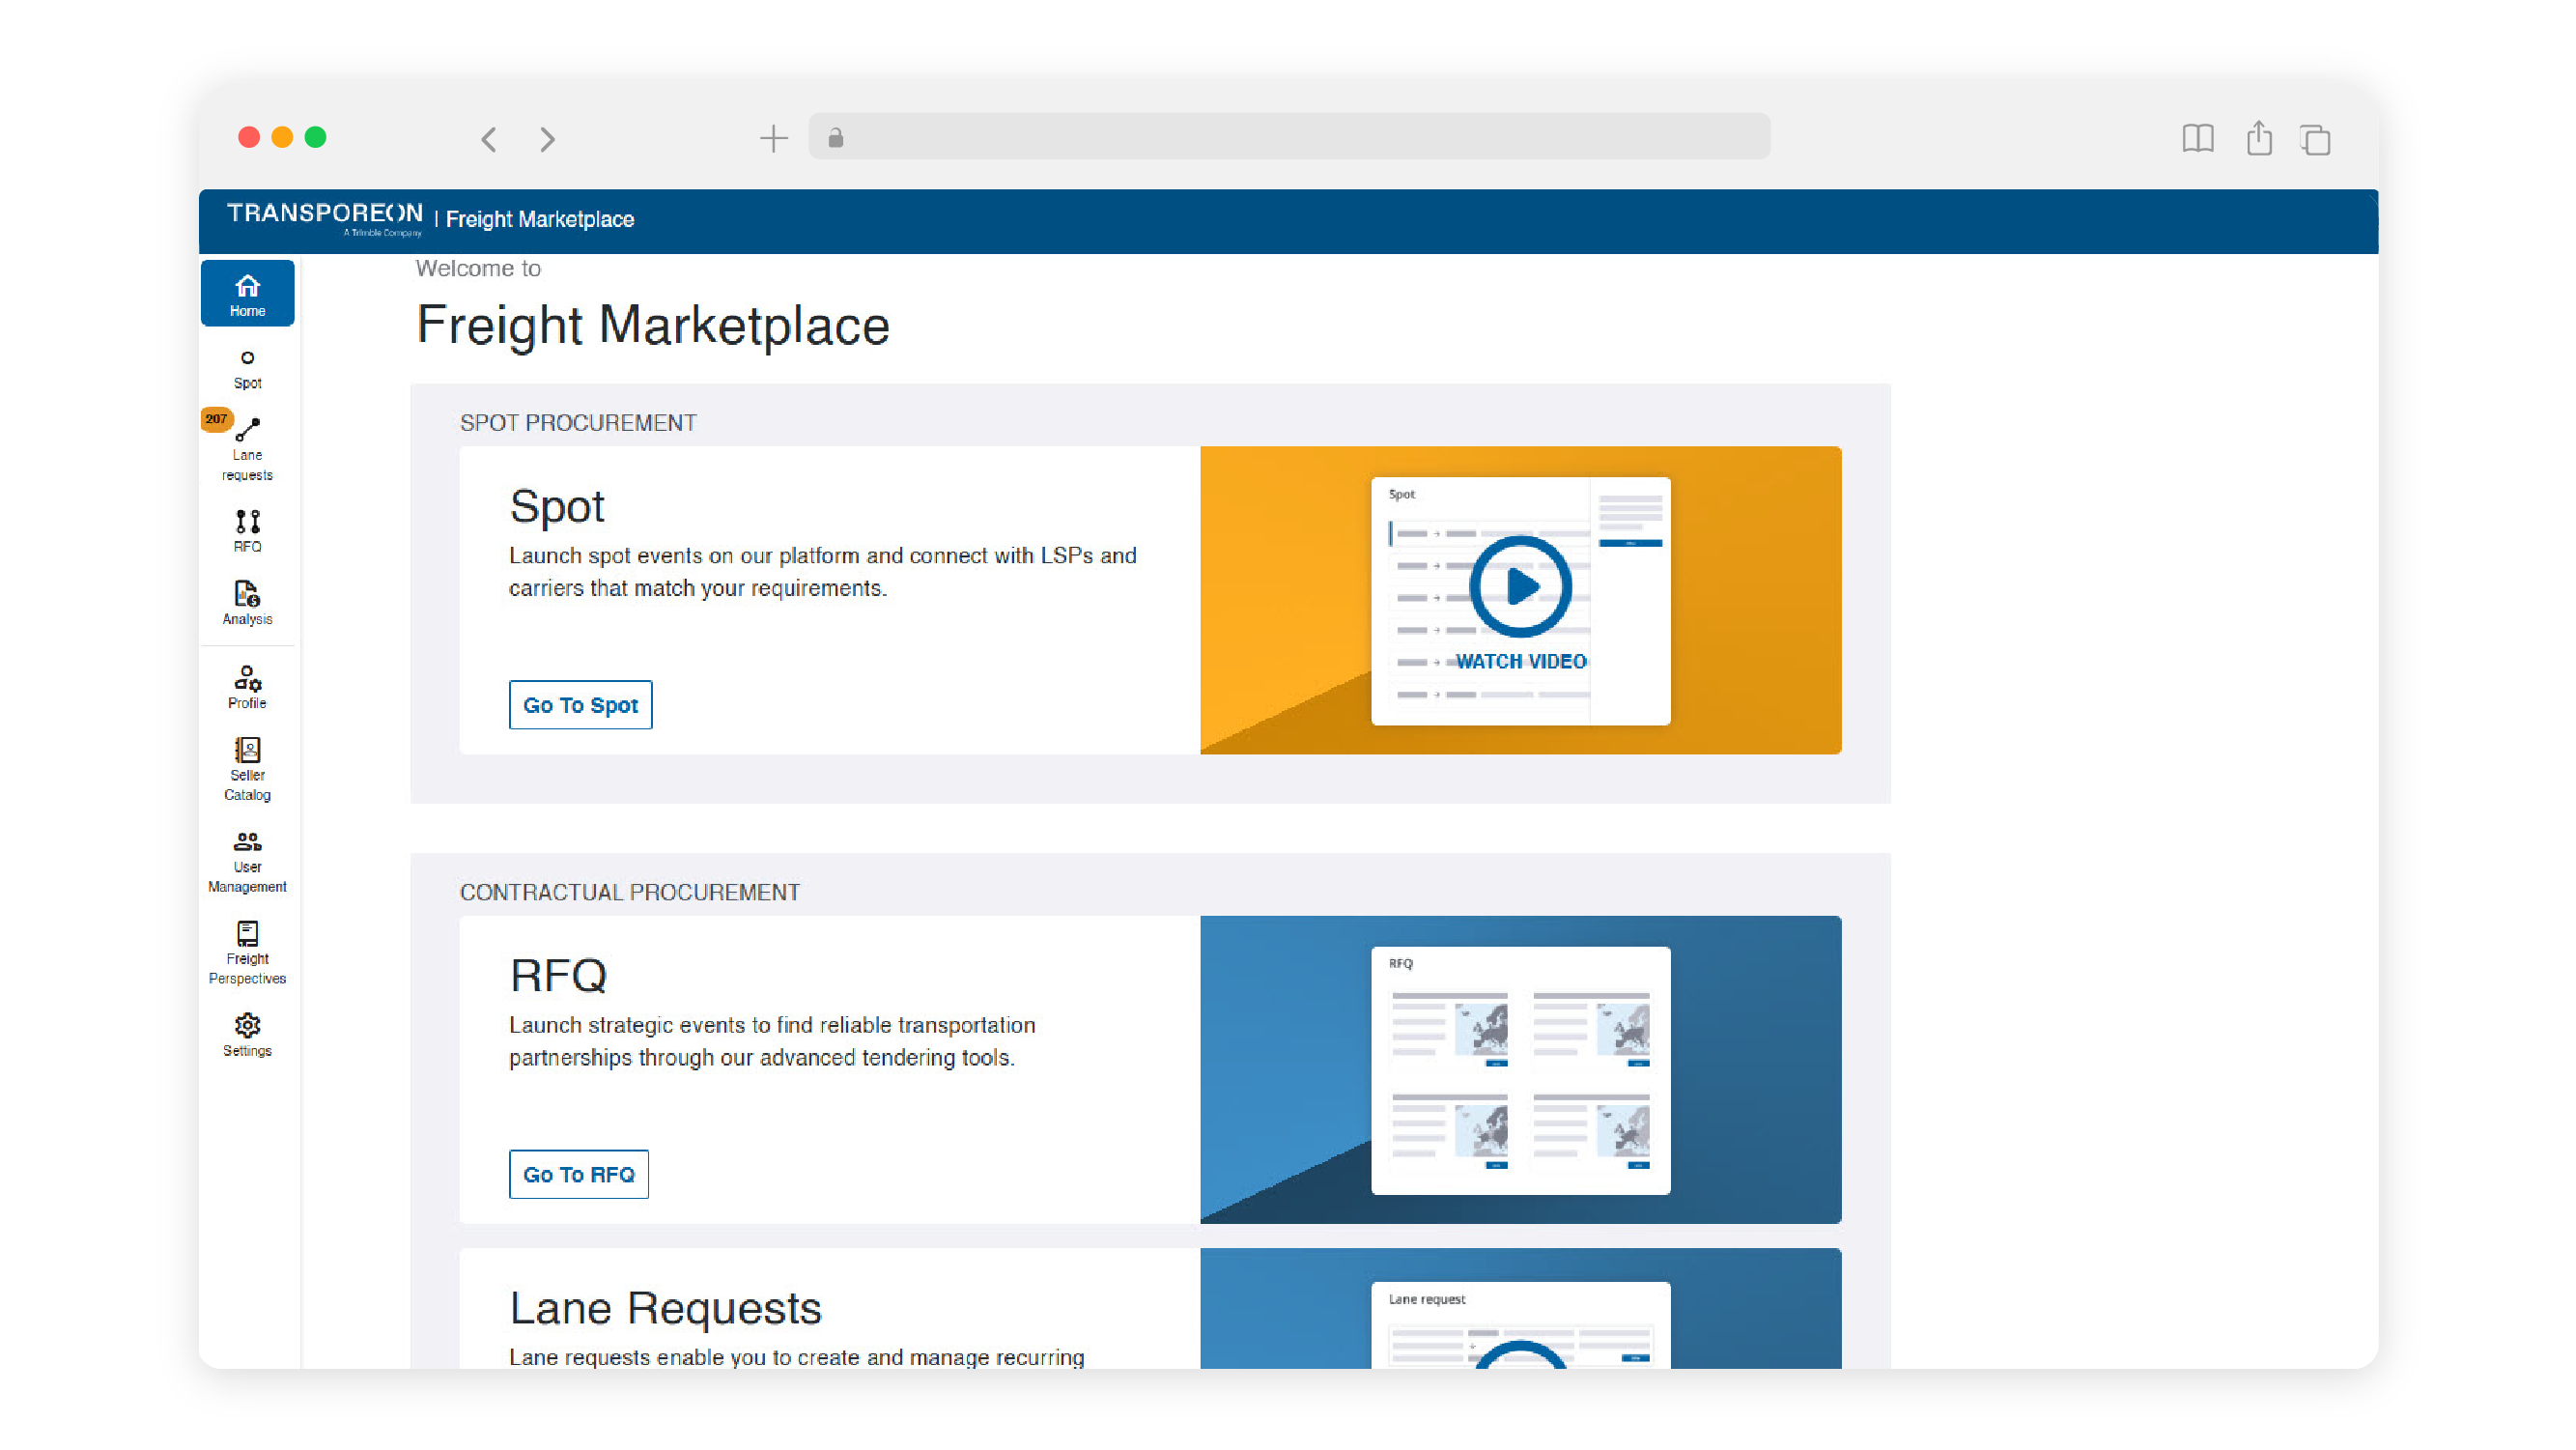Go to Profile in sidebar
2576x1450 pixels.
[x=247, y=687]
